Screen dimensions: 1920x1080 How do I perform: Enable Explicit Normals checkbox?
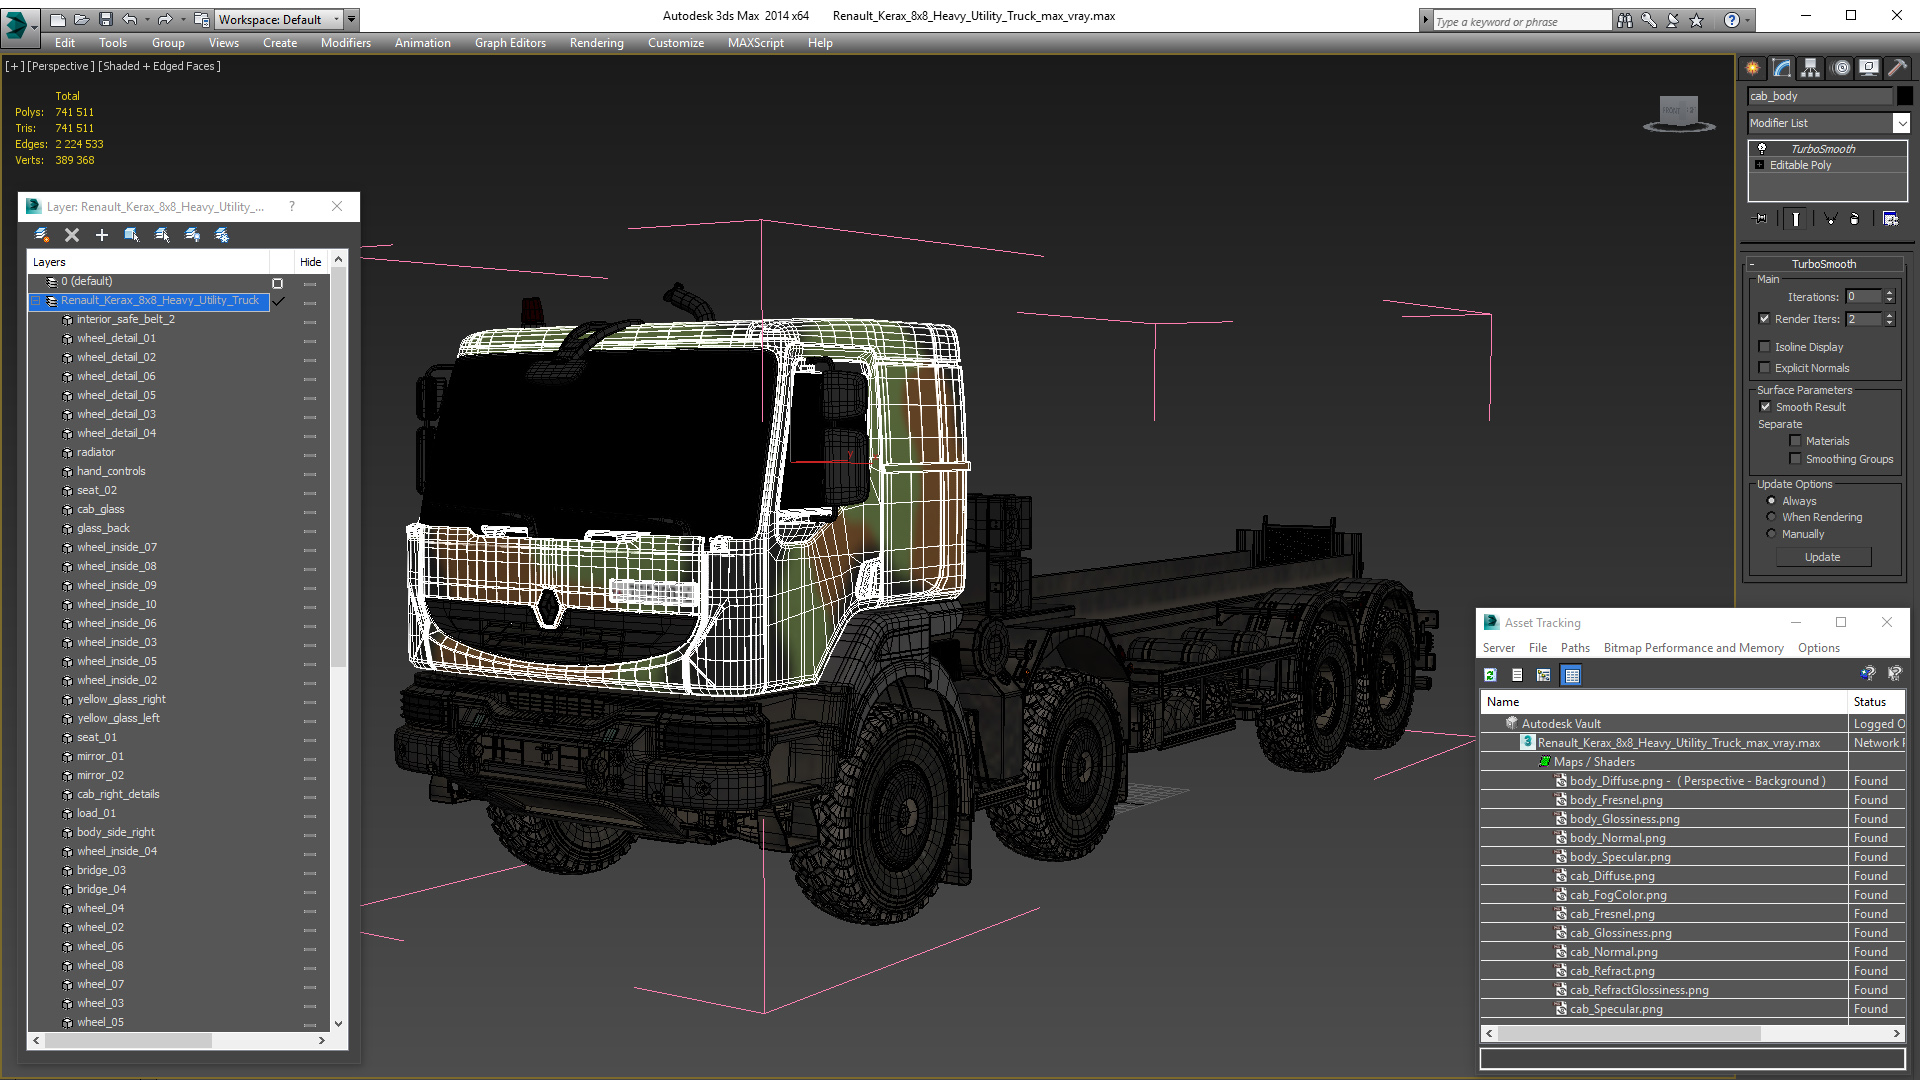point(1765,368)
